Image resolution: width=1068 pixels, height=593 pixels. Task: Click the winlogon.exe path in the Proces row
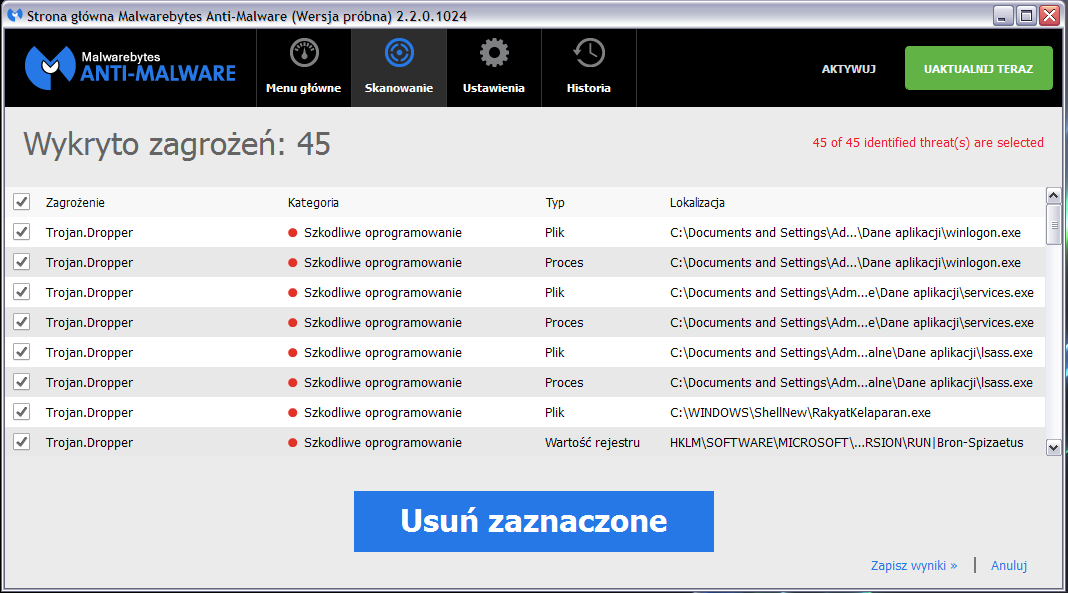845,262
